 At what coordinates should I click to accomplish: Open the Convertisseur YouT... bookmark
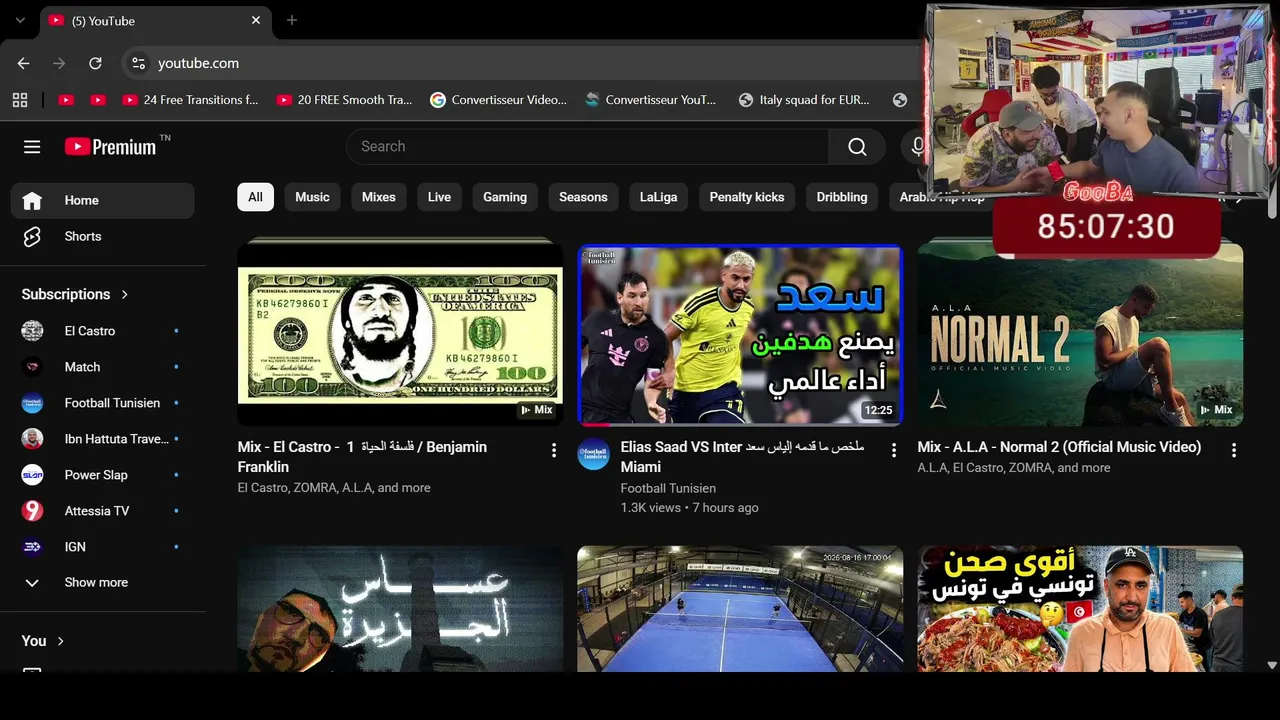point(651,100)
